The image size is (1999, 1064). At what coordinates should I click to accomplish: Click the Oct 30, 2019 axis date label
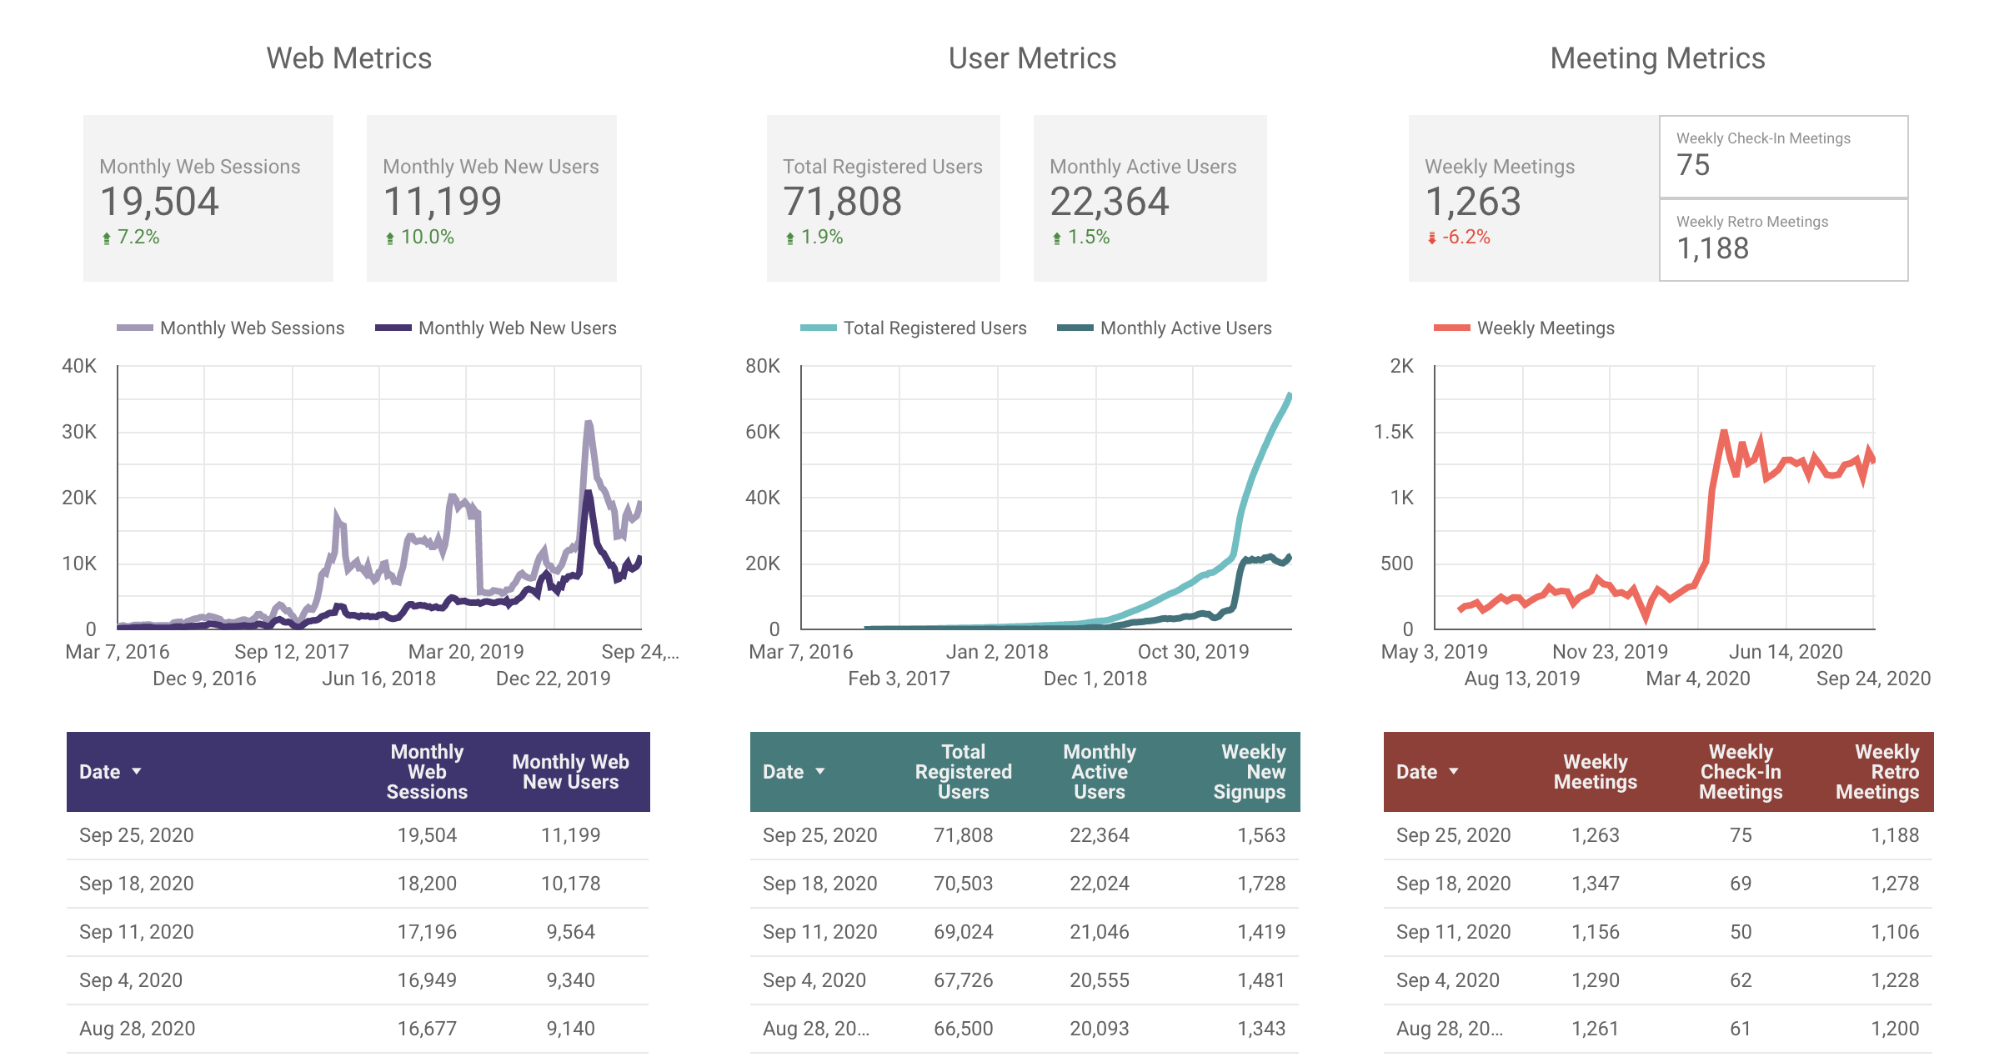[1193, 652]
